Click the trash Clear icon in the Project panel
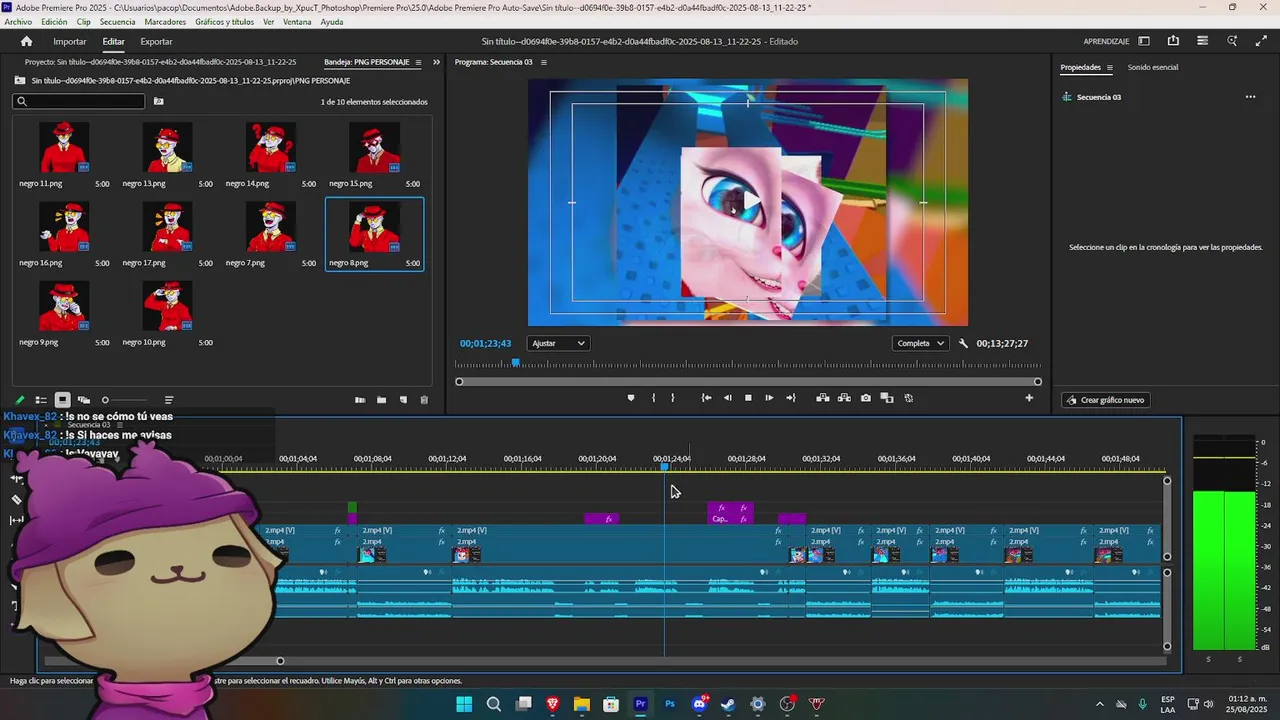1280x720 pixels. click(424, 400)
